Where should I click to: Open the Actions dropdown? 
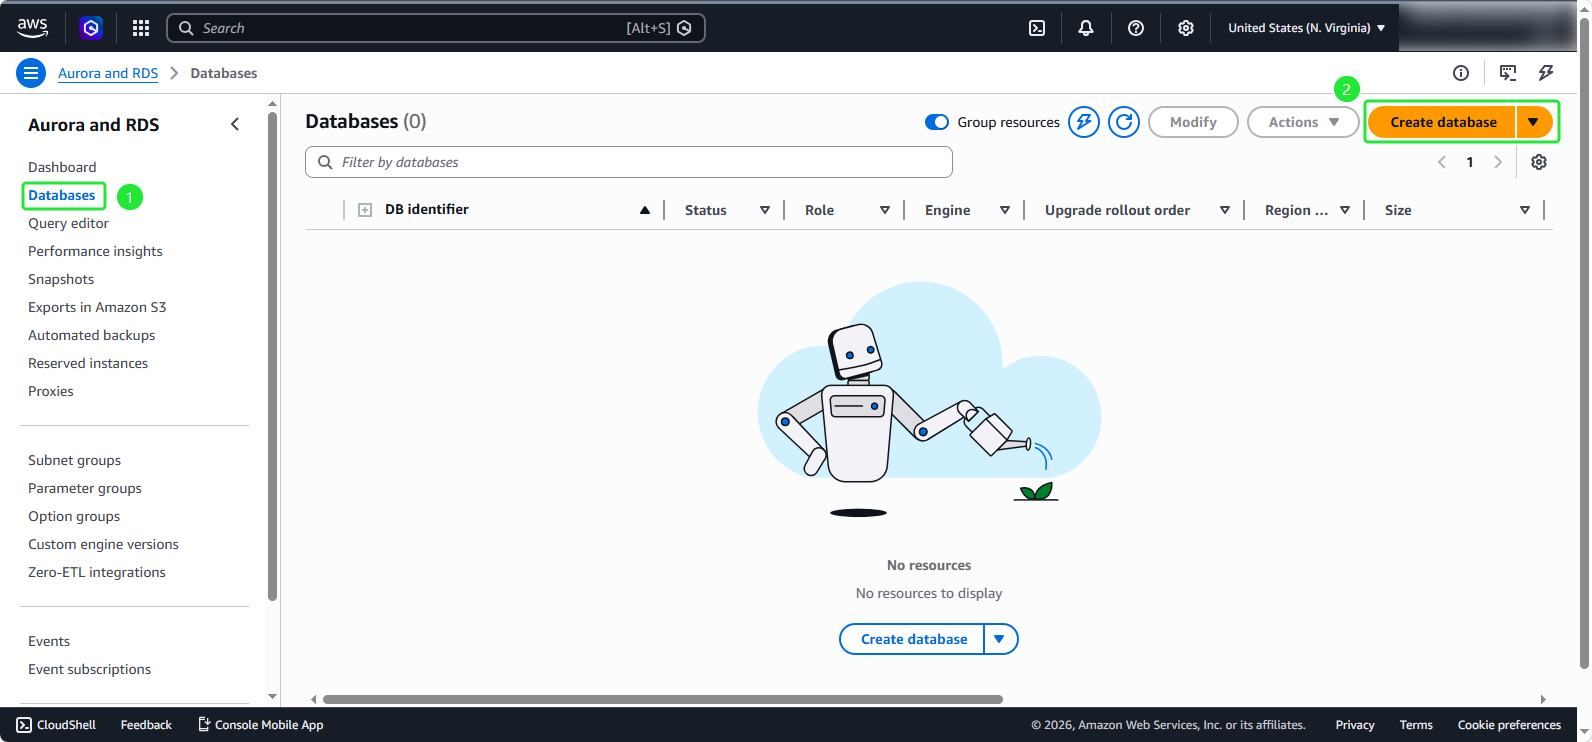(x=1303, y=122)
